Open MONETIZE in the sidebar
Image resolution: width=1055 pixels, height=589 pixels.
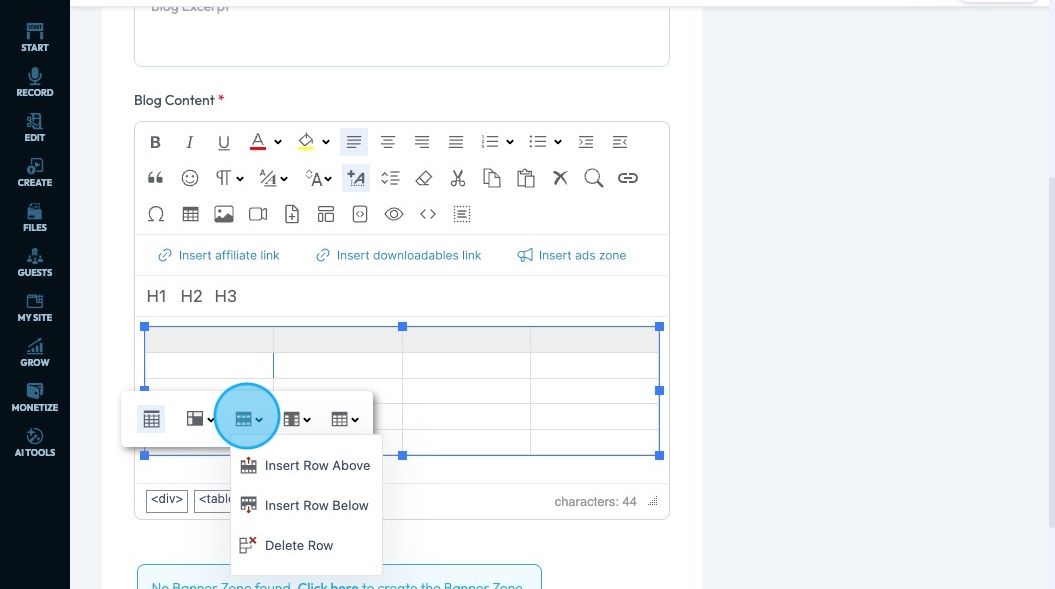pos(34,399)
